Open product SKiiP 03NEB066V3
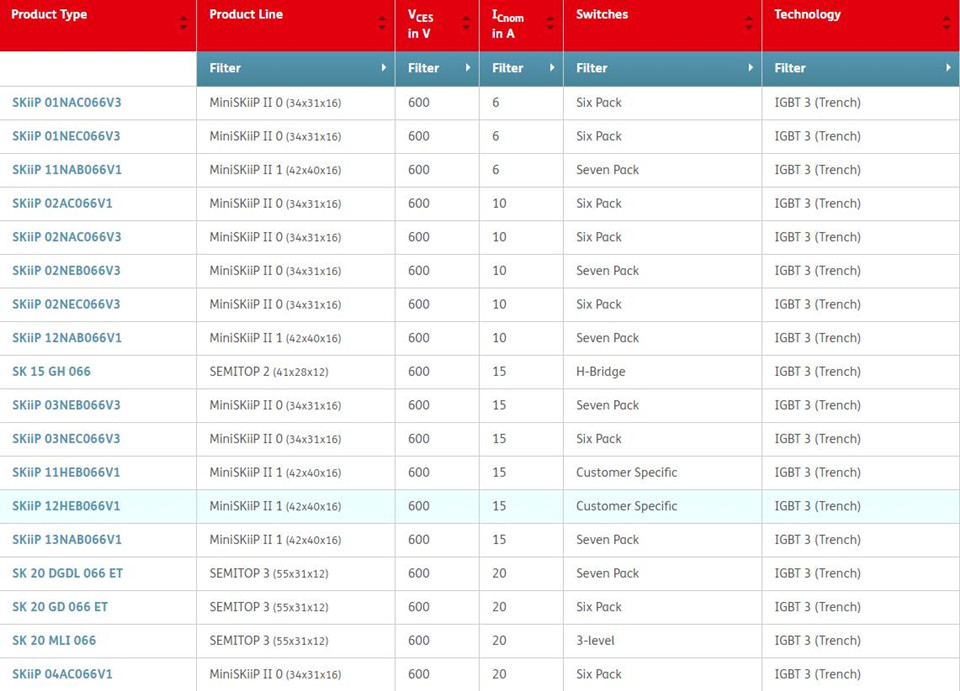This screenshot has height=691, width=960. click(66, 405)
